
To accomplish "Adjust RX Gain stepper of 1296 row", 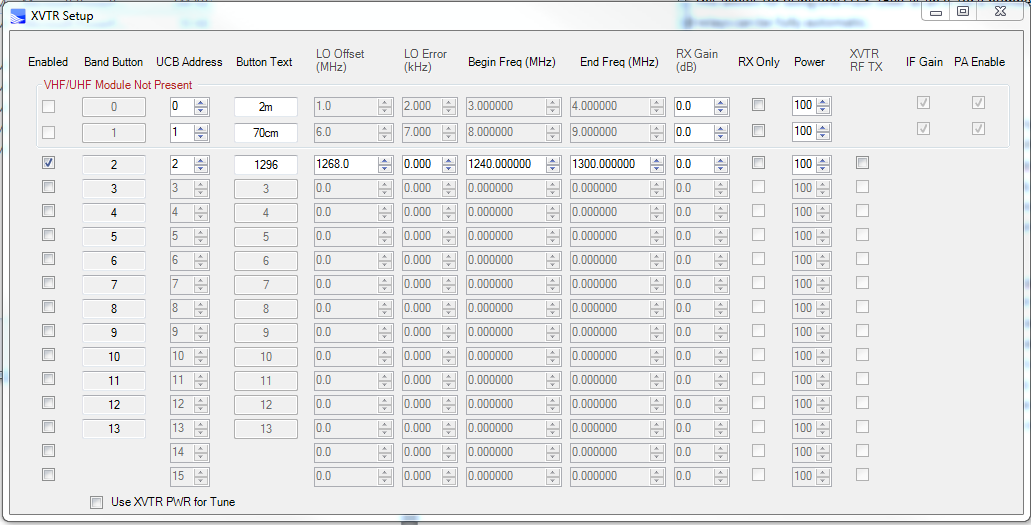I will coord(721,164).
